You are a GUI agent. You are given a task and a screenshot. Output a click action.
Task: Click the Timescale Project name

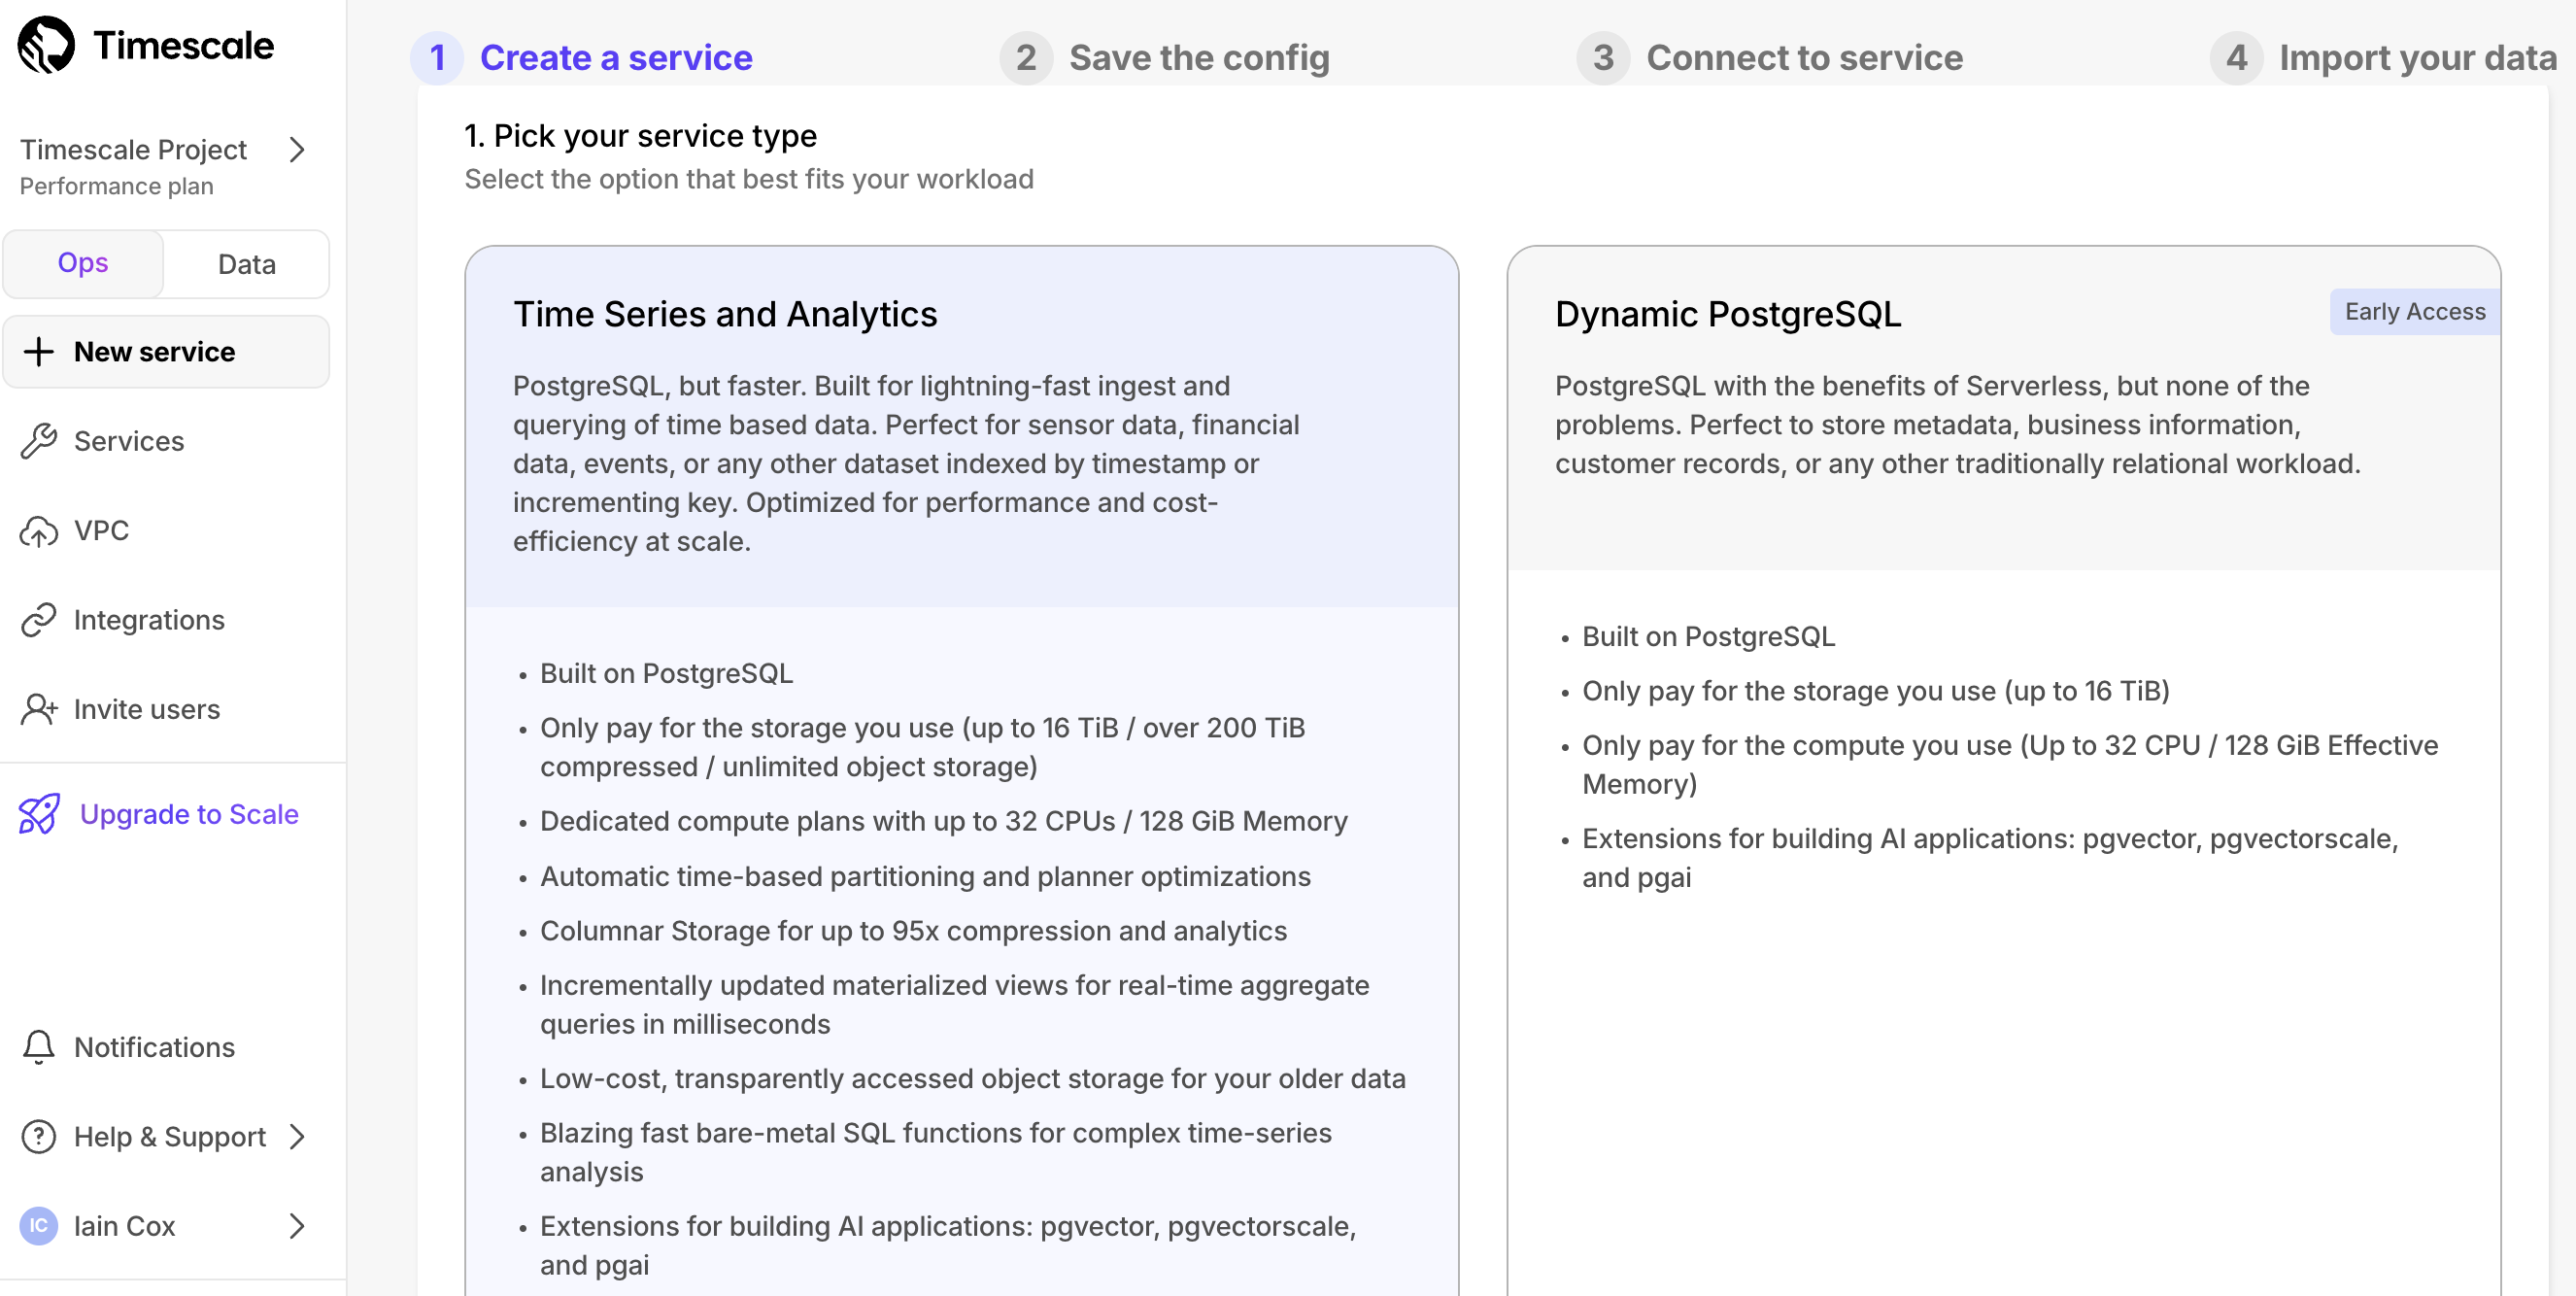pos(133,150)
